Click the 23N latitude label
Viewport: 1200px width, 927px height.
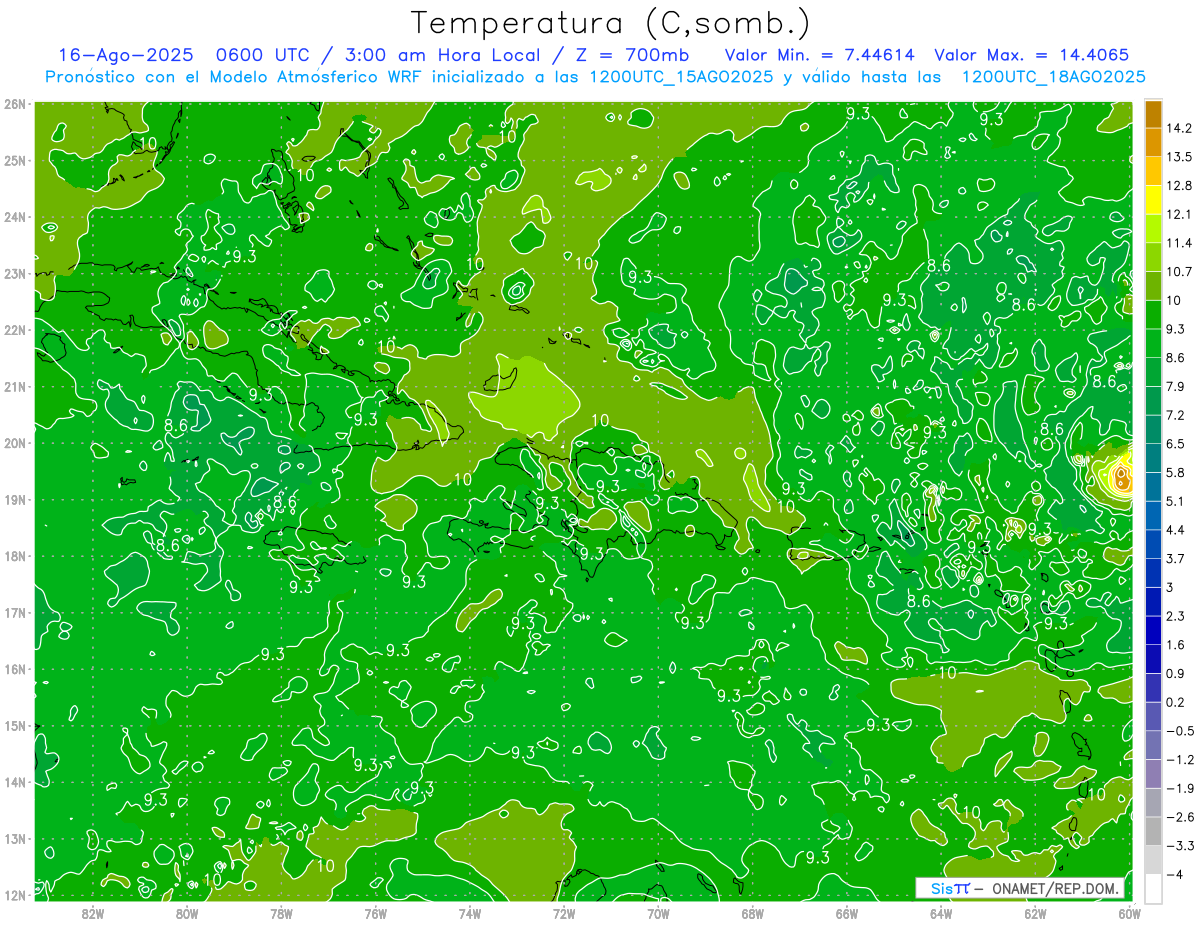15,273
